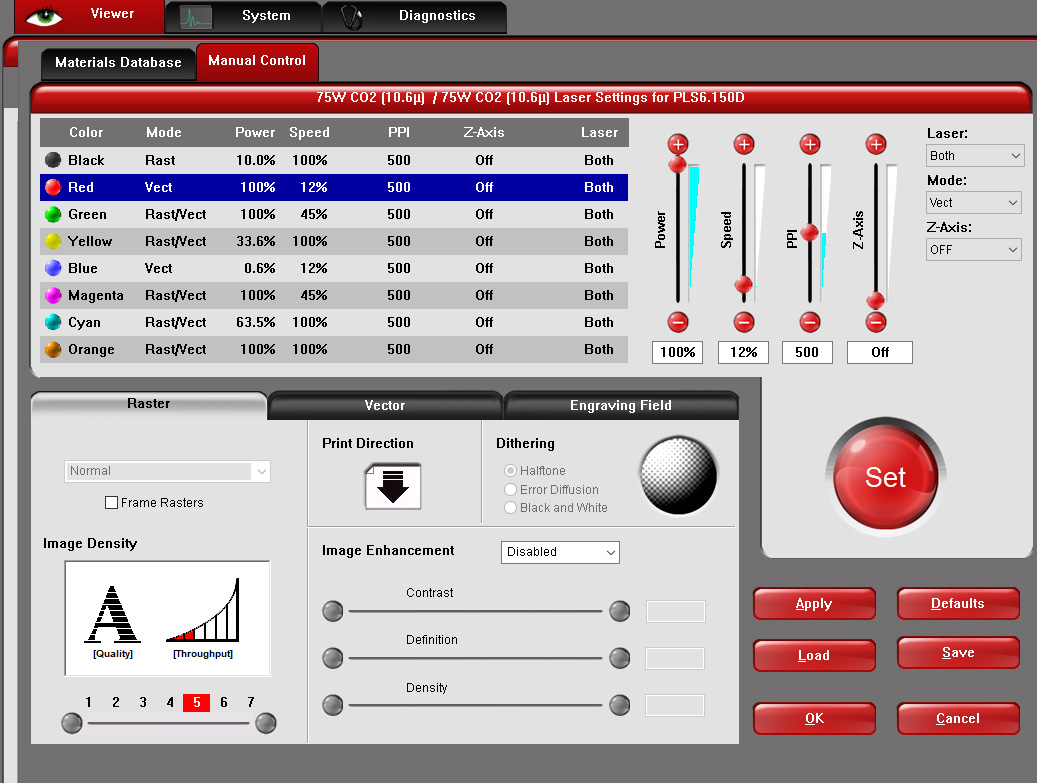1037x783 pixels.
Task: Click the PPI slider handle
Action: pyautogui.click(x=809, y=233)
